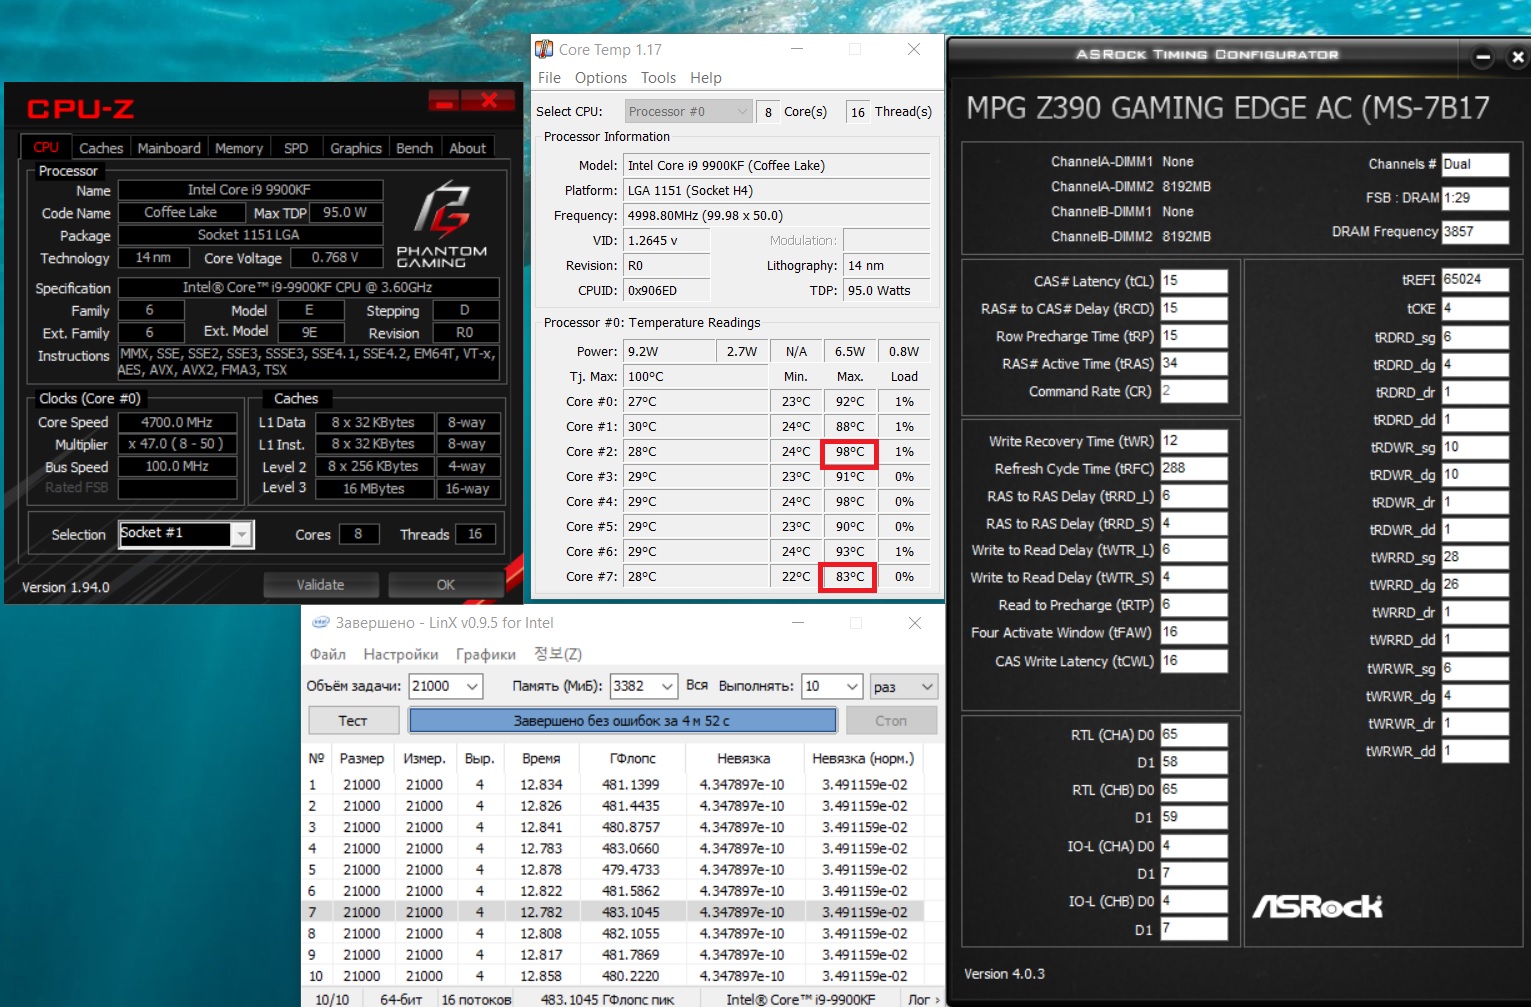Click the Channels # field showing Dual
The width and height of the screenshot is (1531, 1007).
(1475, 164)
